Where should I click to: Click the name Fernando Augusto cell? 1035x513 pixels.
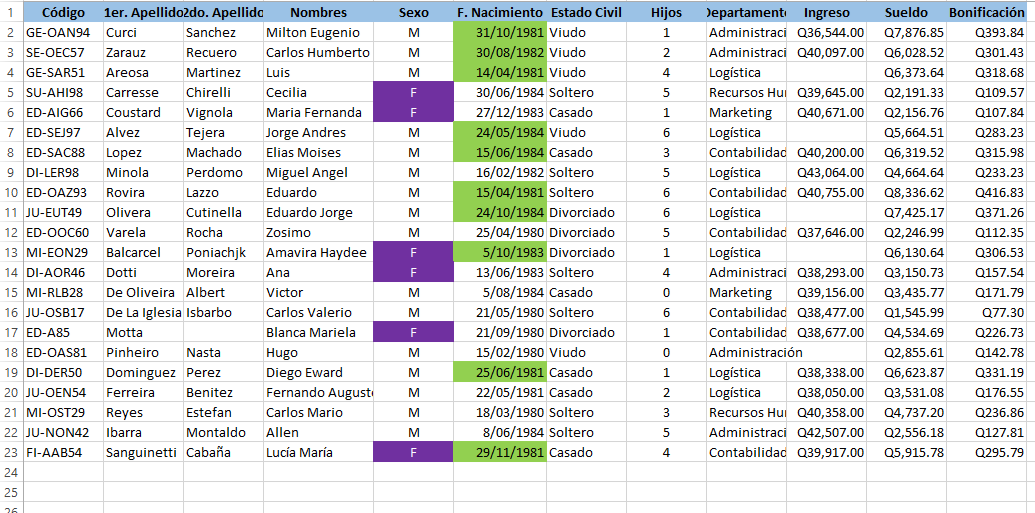pos(319,393)
